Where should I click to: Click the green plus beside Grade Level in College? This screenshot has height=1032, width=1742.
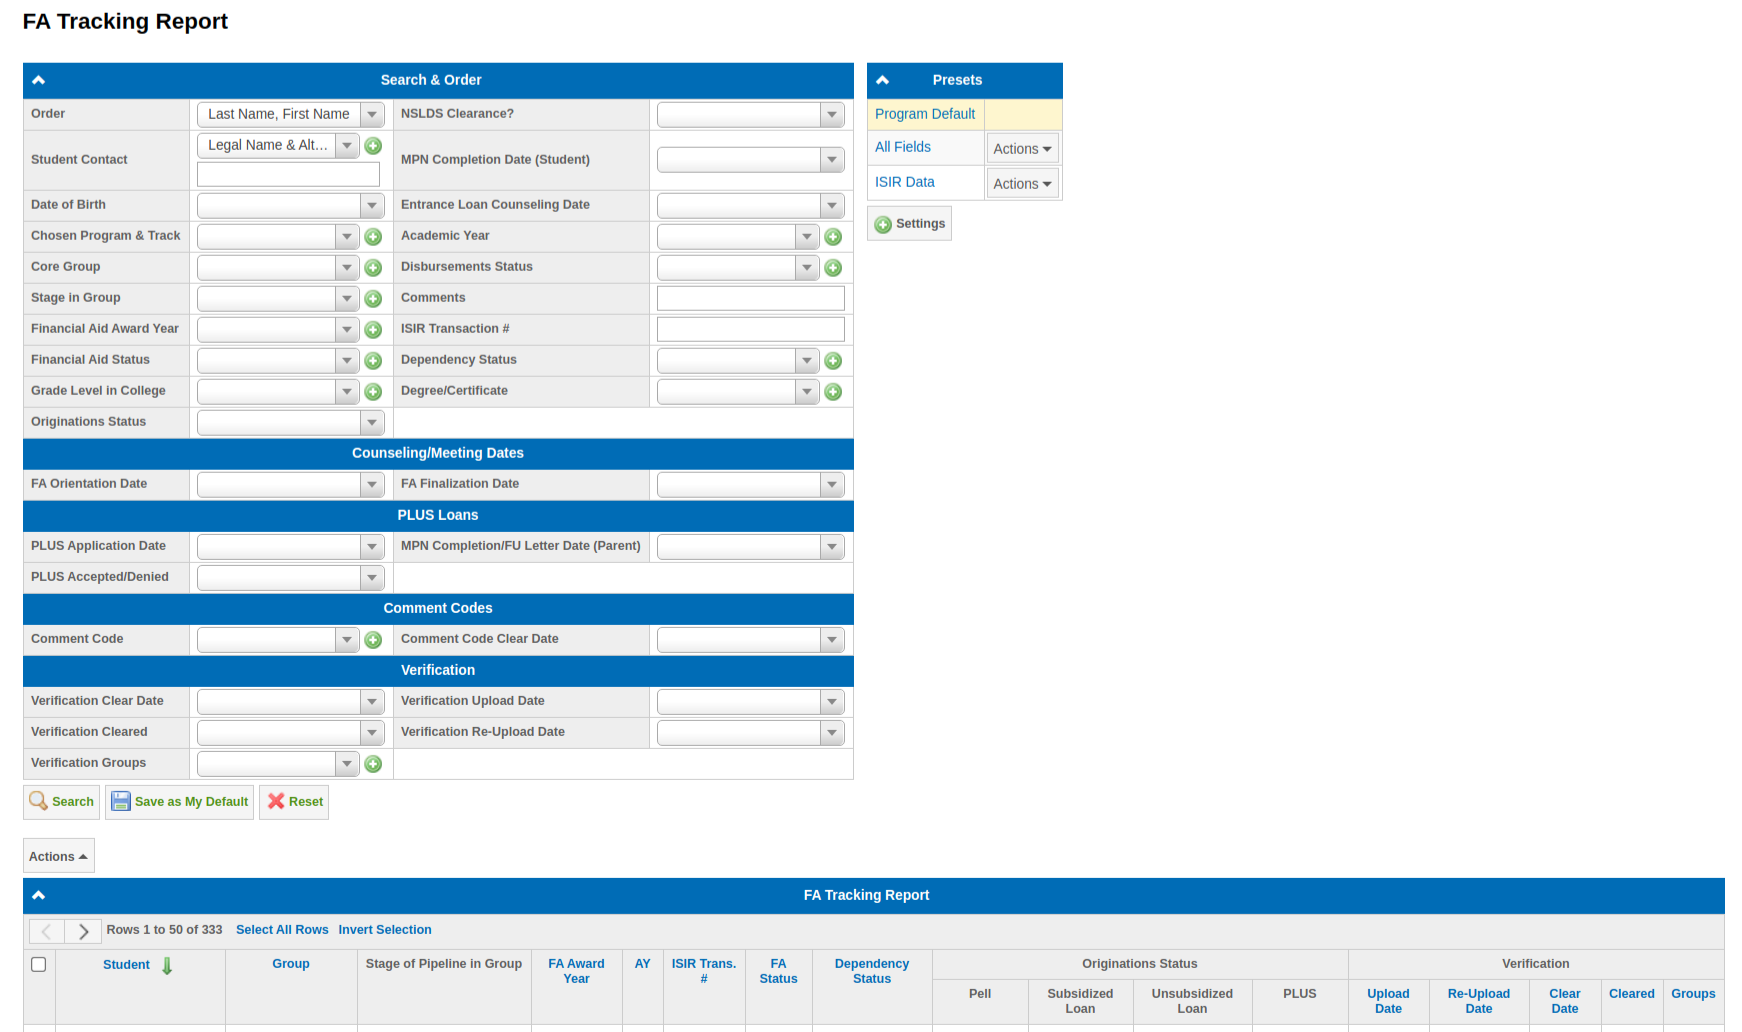click(x=373, y=392)
